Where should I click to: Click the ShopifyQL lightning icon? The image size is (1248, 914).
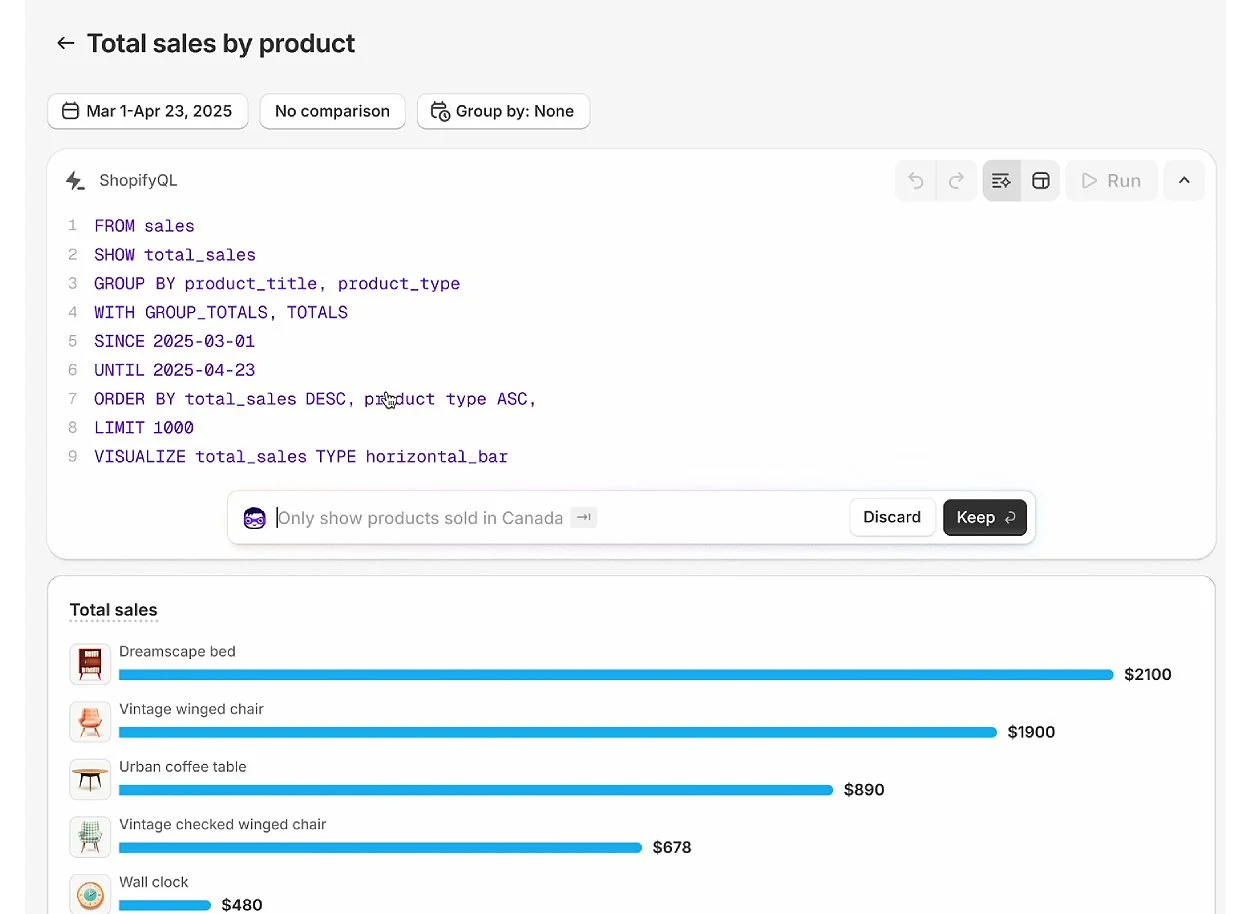pyautogui.click(x=75, y=181)
